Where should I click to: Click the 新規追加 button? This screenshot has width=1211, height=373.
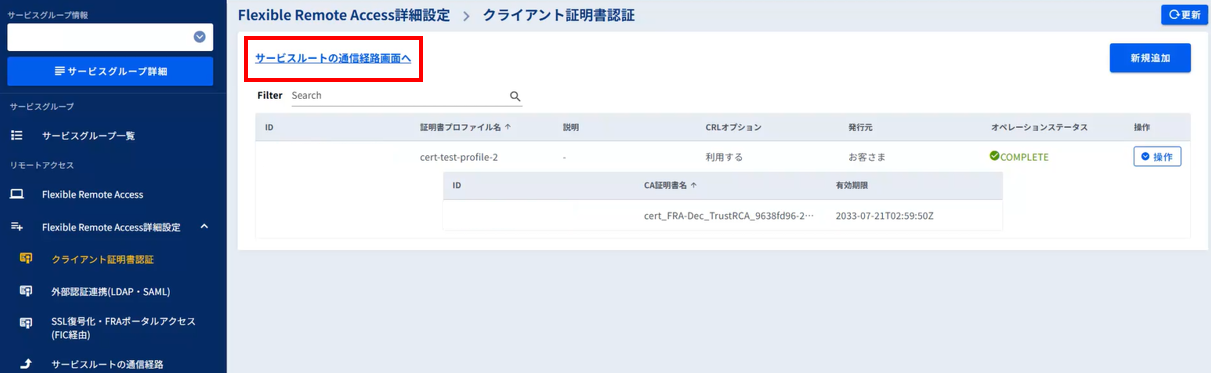click(x=1150, y=58)
